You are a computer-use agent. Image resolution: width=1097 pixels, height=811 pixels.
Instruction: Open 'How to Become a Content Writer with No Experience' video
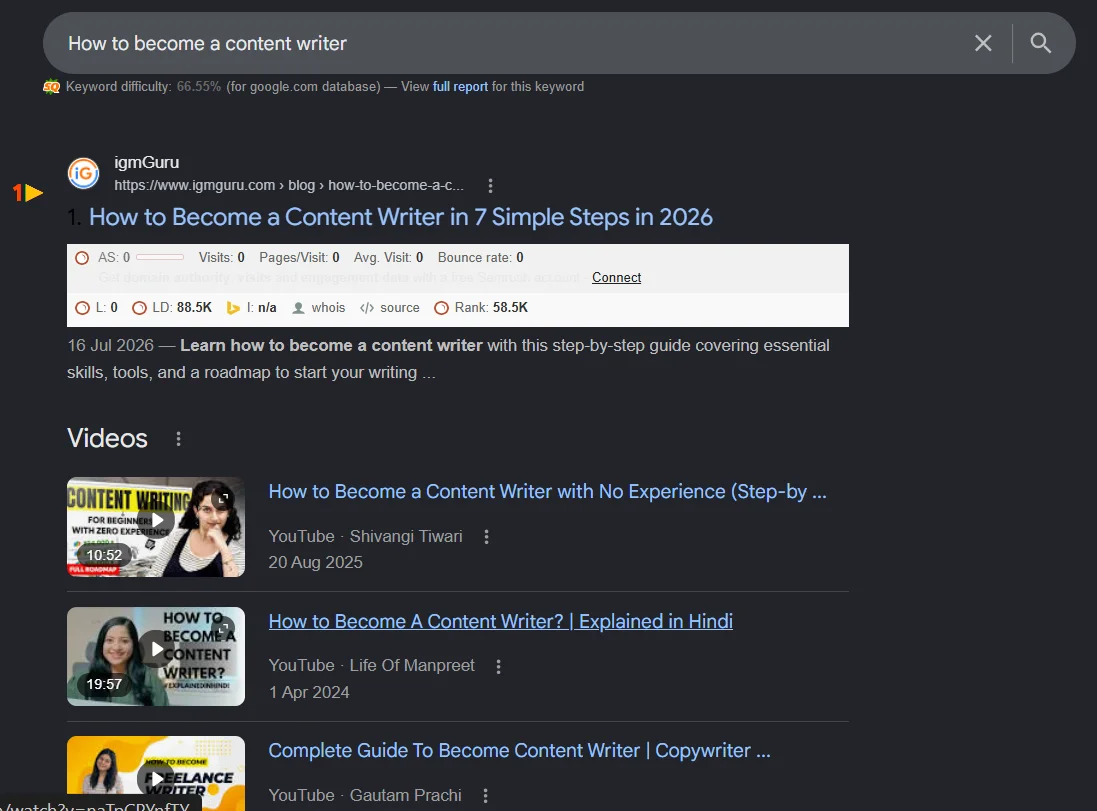pos(547,492)
